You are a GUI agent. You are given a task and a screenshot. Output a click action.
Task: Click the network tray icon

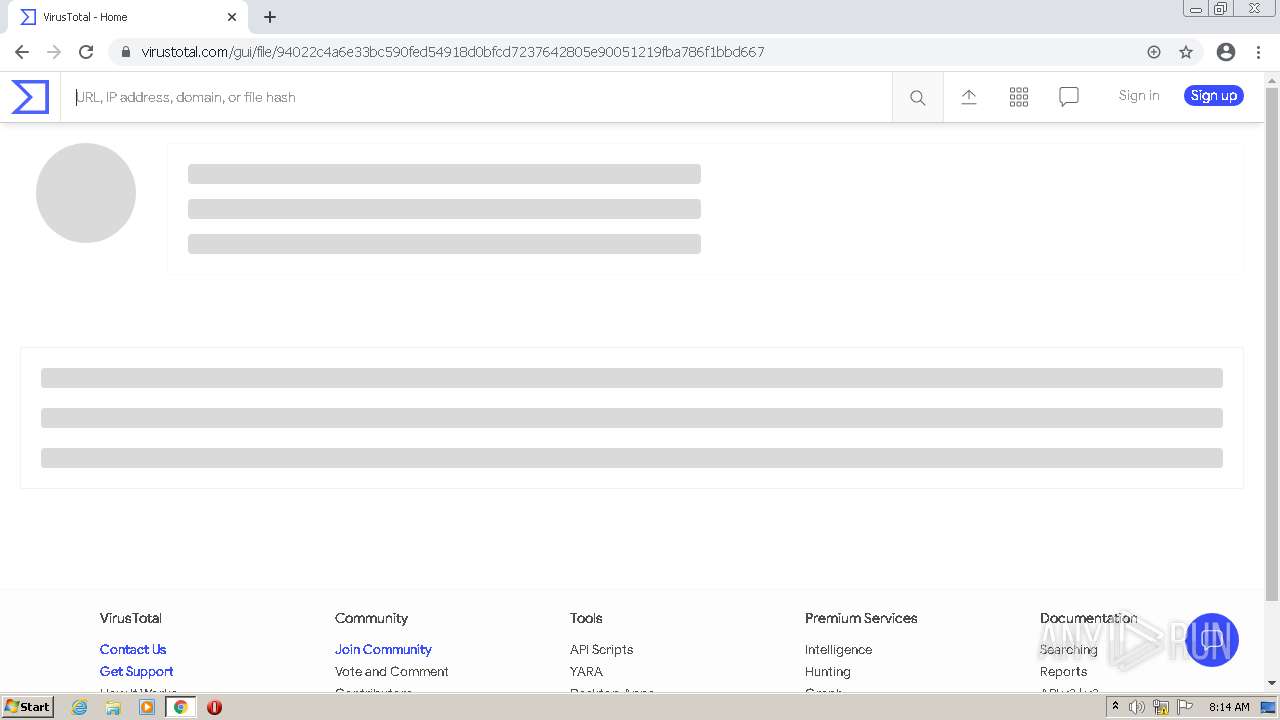tap(1161, 707)
